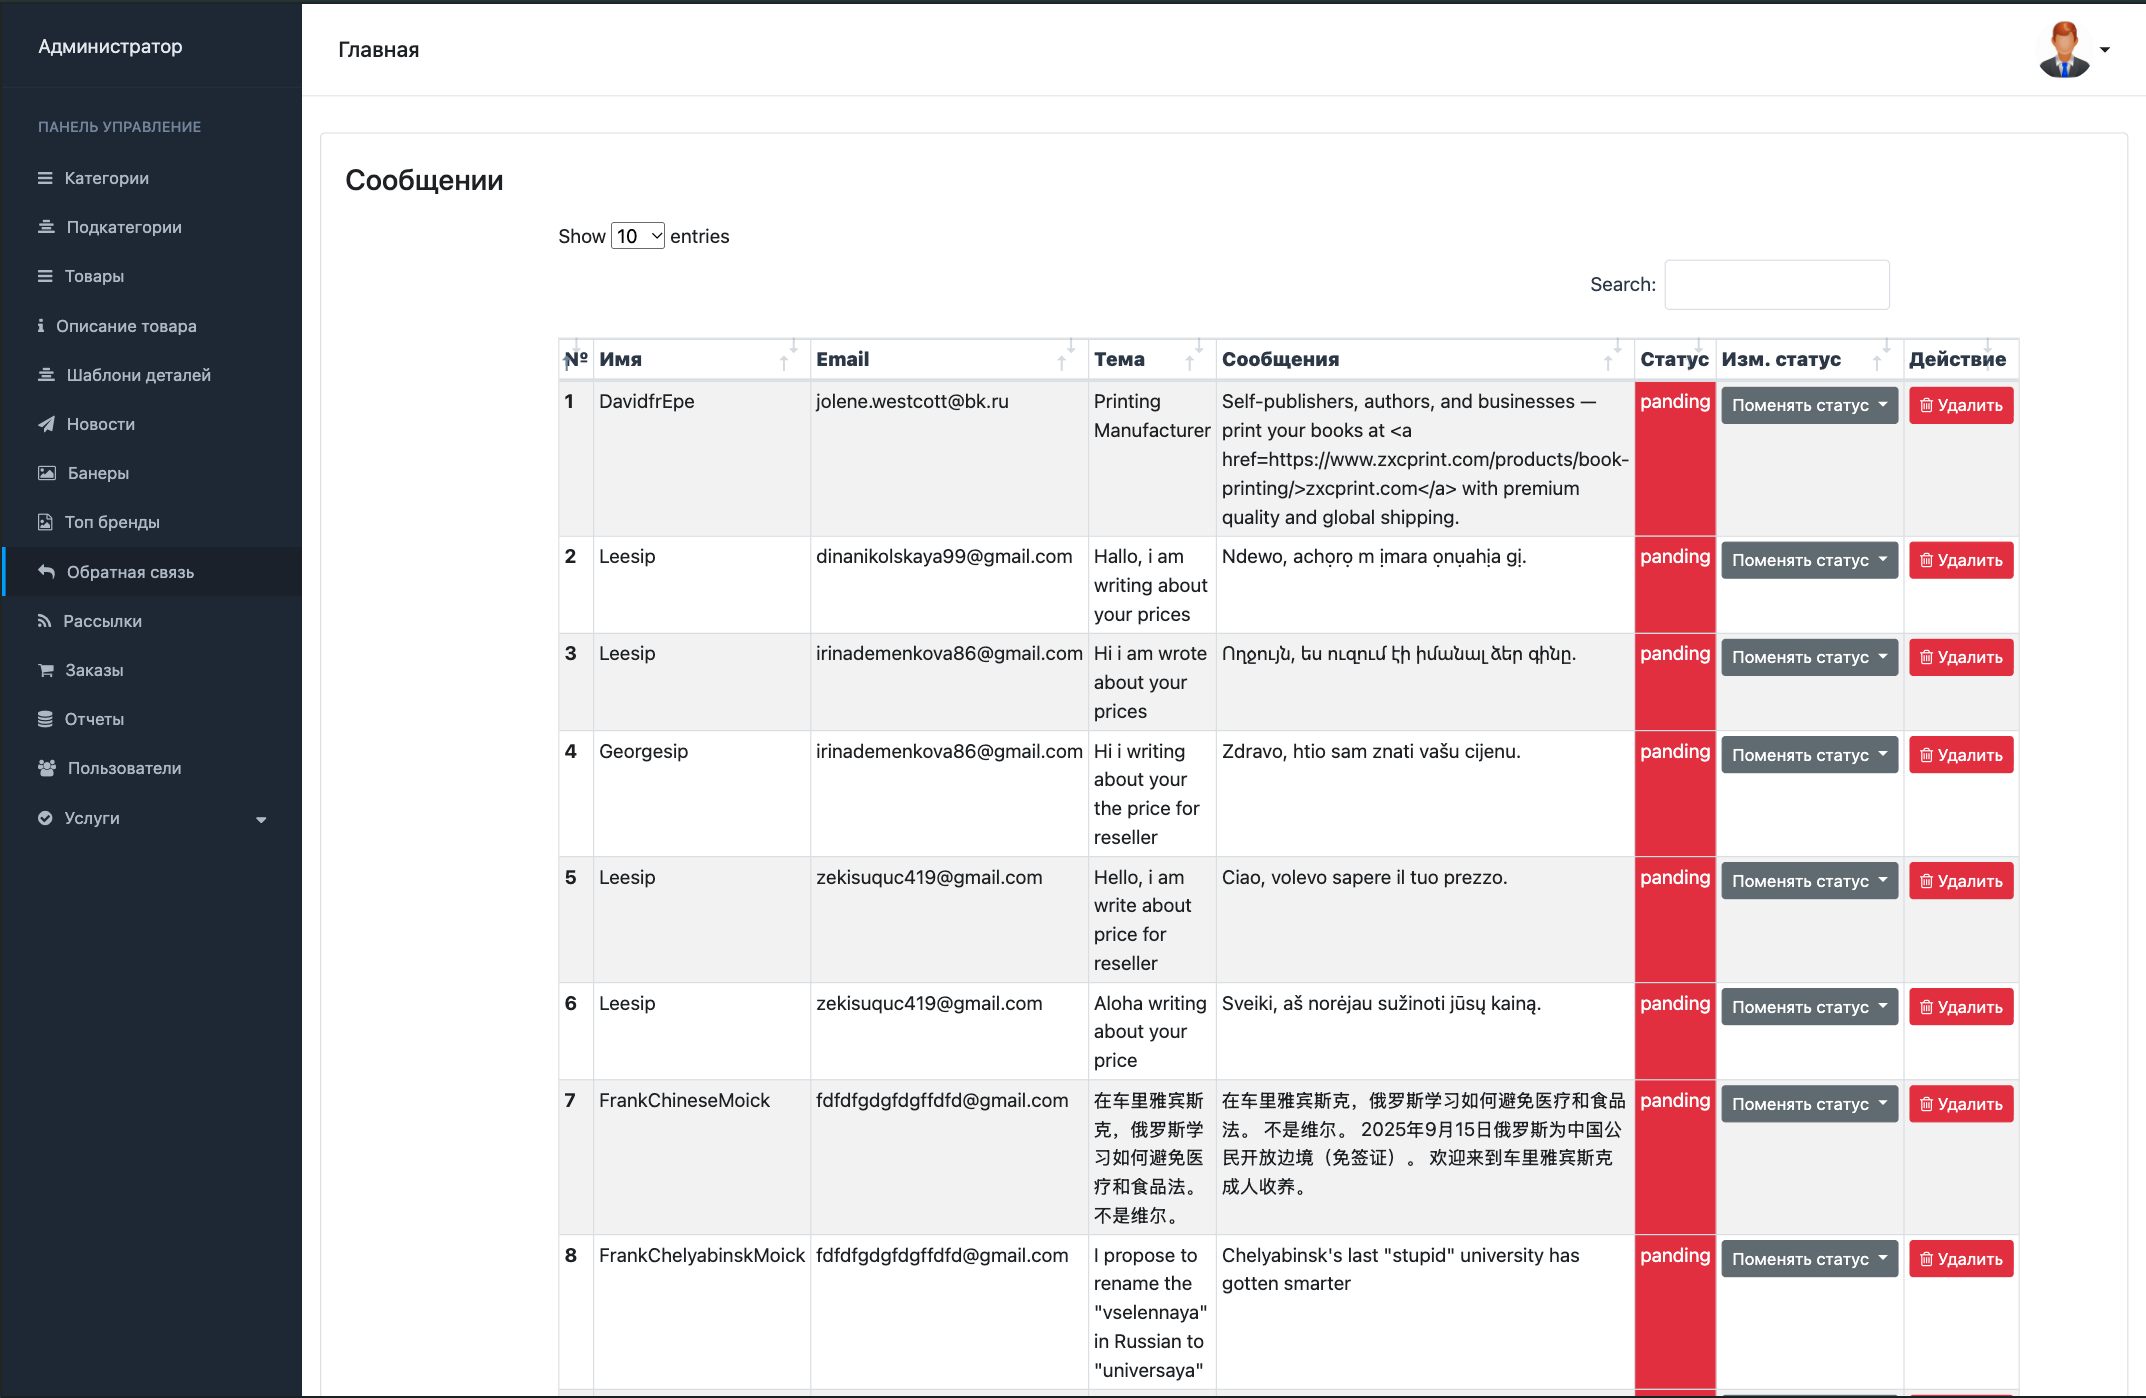Expand the Услуги submenu arrow
The image size is (2146, 1398).
click(261, 820)
